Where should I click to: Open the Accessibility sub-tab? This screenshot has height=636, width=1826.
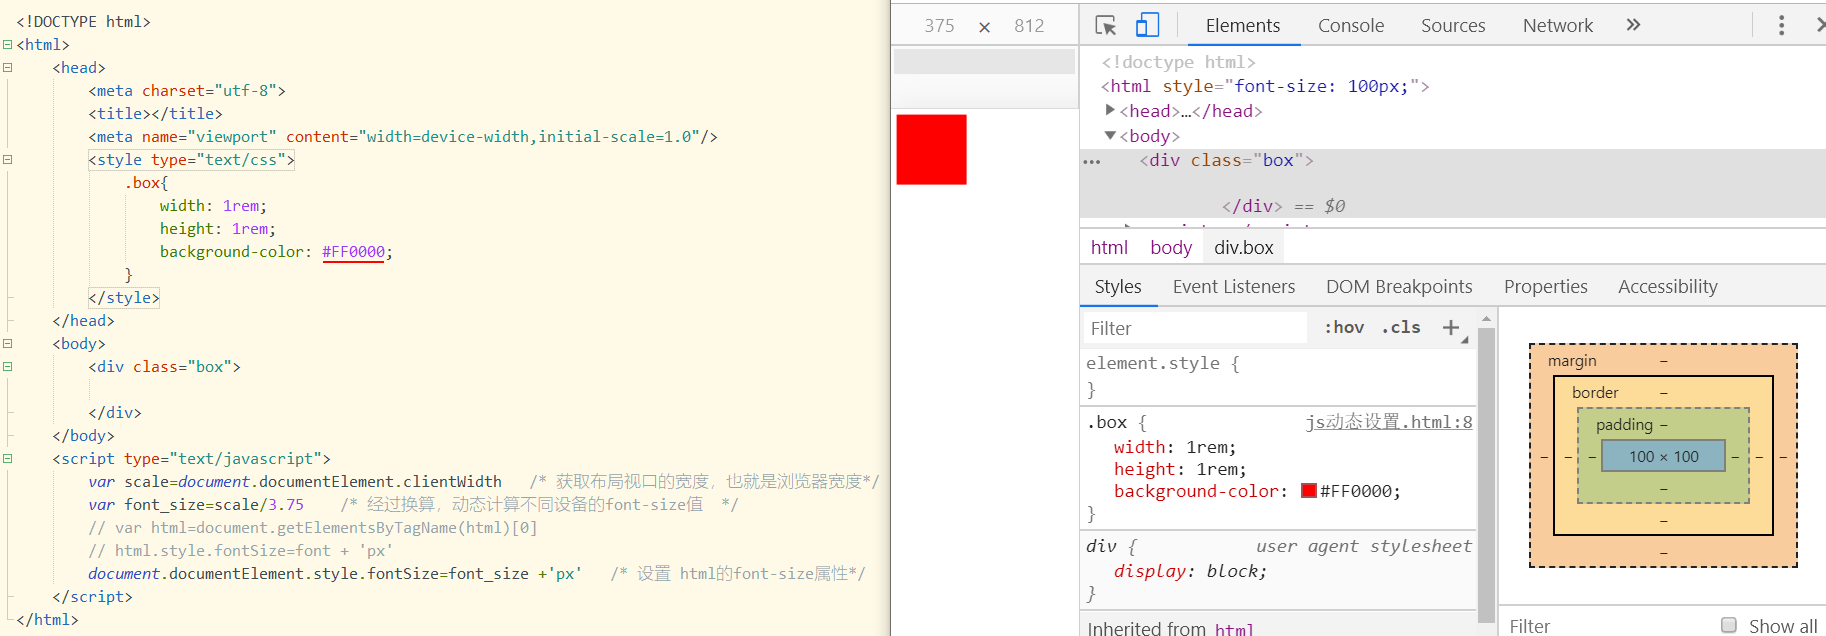[x=1668, y=287]
